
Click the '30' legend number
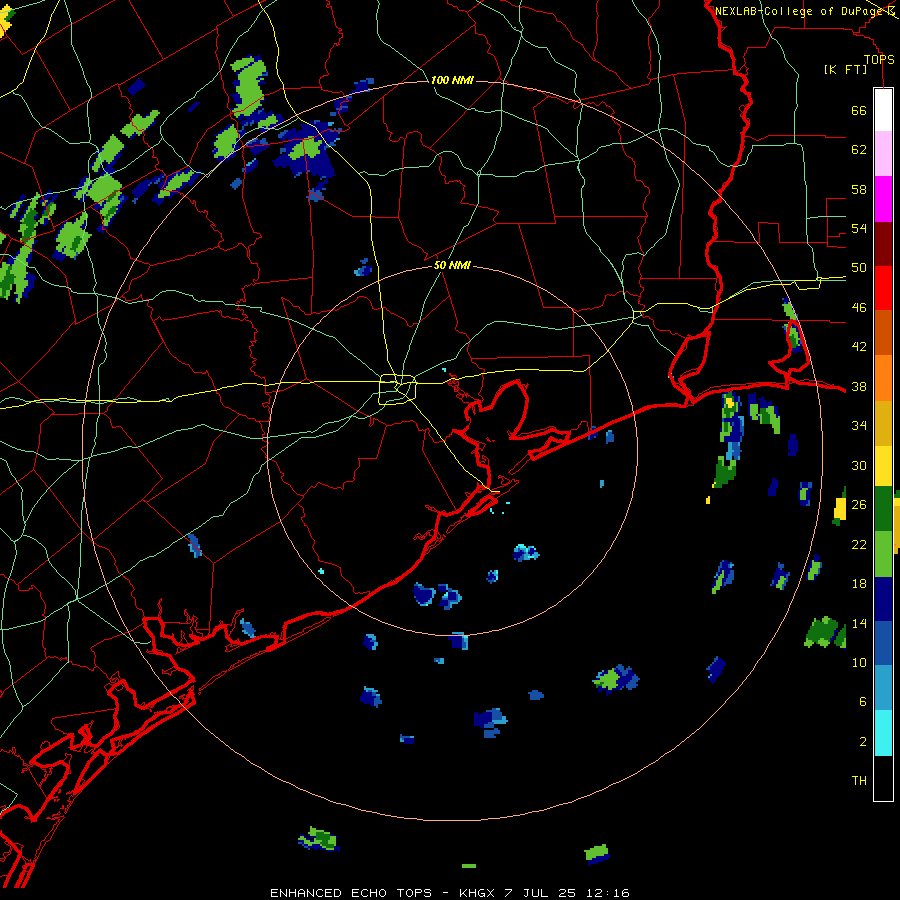pos(859,465)
